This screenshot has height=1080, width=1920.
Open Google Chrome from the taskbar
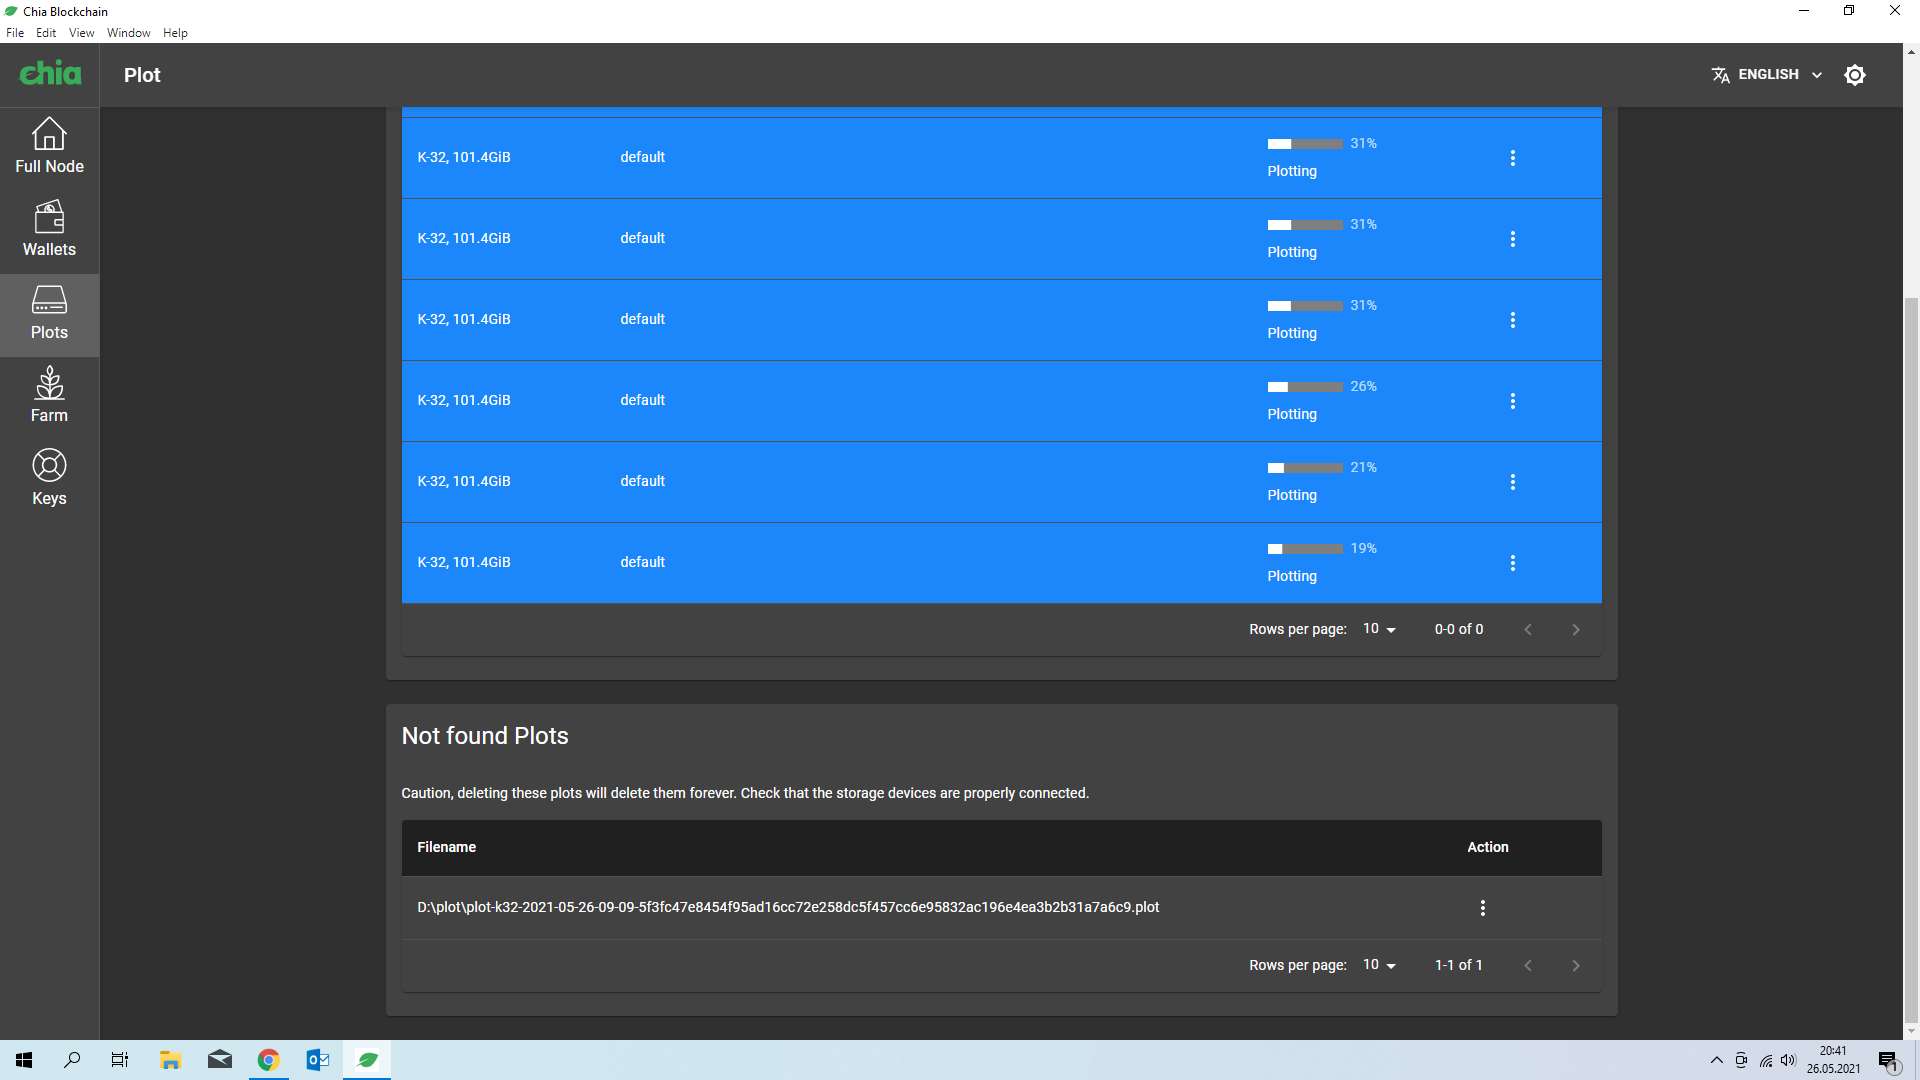[x=268, y=1060]
